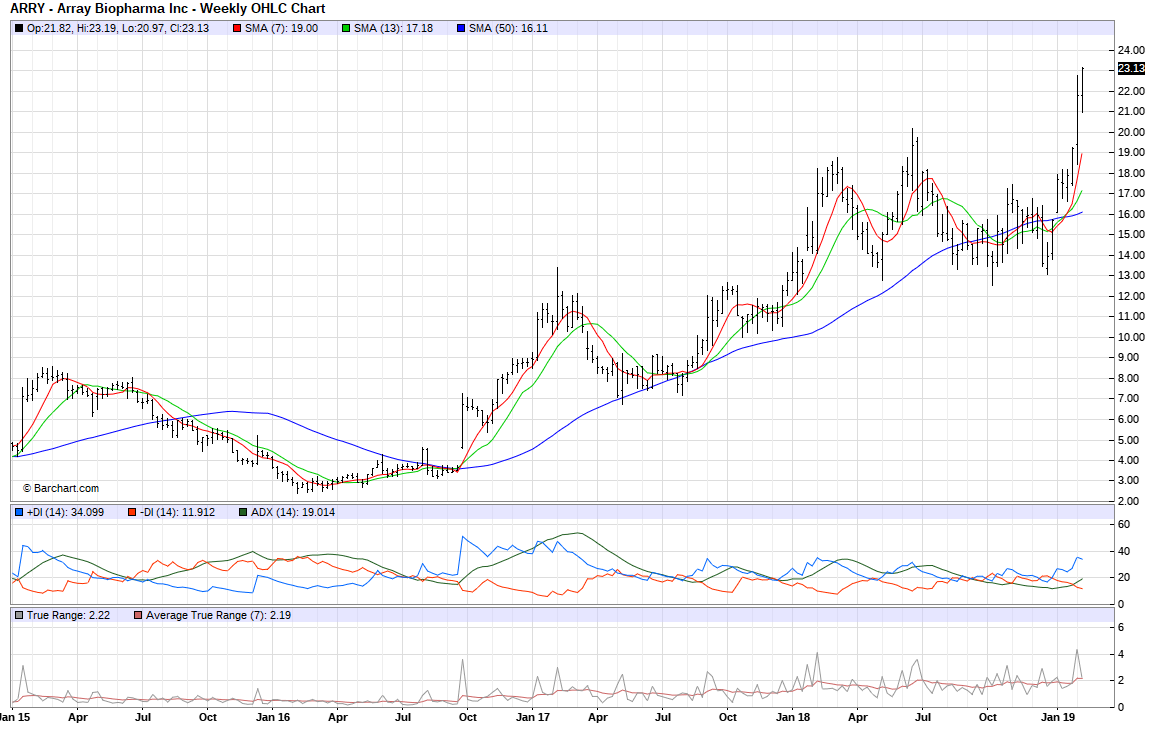
Task: Click the green SMA (13) legend swatch
Action: tap(347, 29)
